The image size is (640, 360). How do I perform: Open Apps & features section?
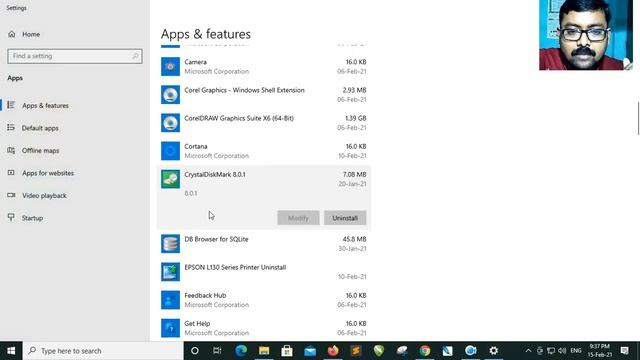click(x=45, y=105)
